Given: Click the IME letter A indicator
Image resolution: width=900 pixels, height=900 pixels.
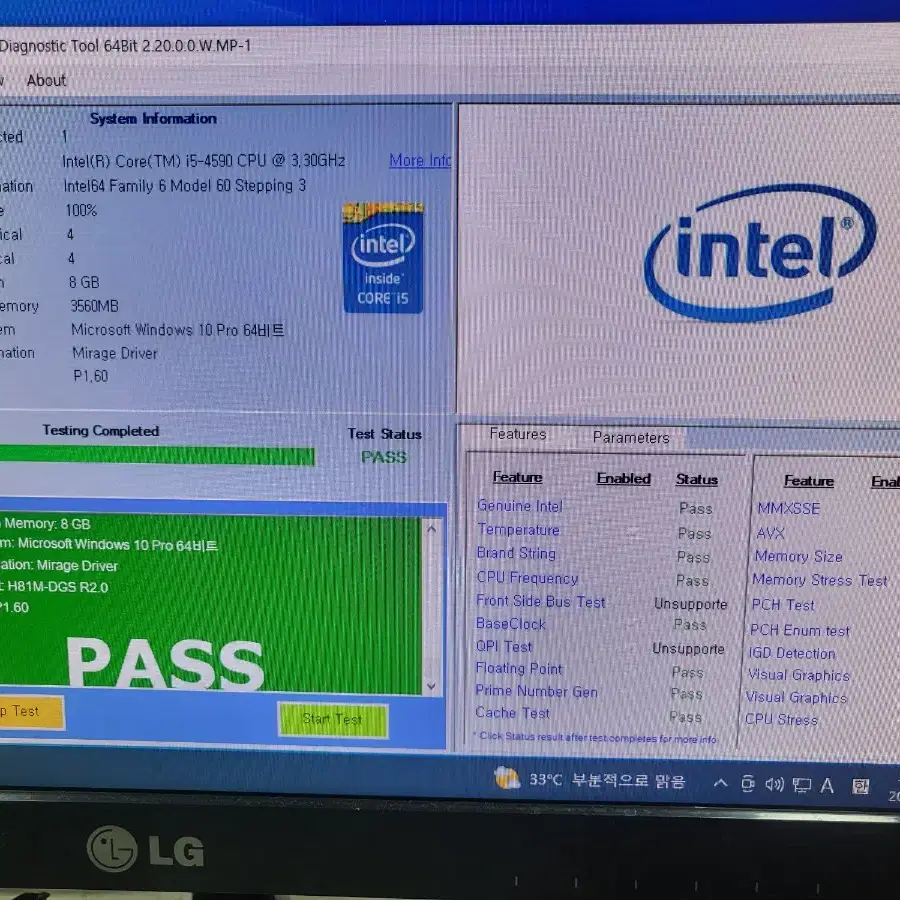Looking at the screenshot, I should coord(827,785).
